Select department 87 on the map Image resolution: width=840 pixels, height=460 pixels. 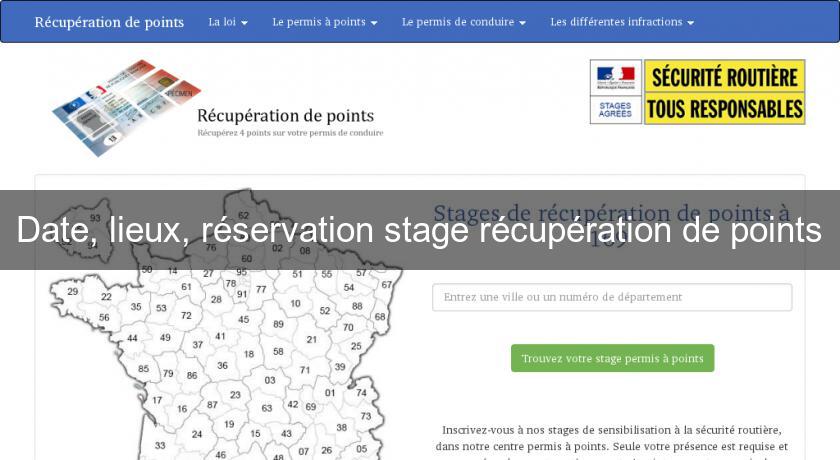click(x=213, y=405)
